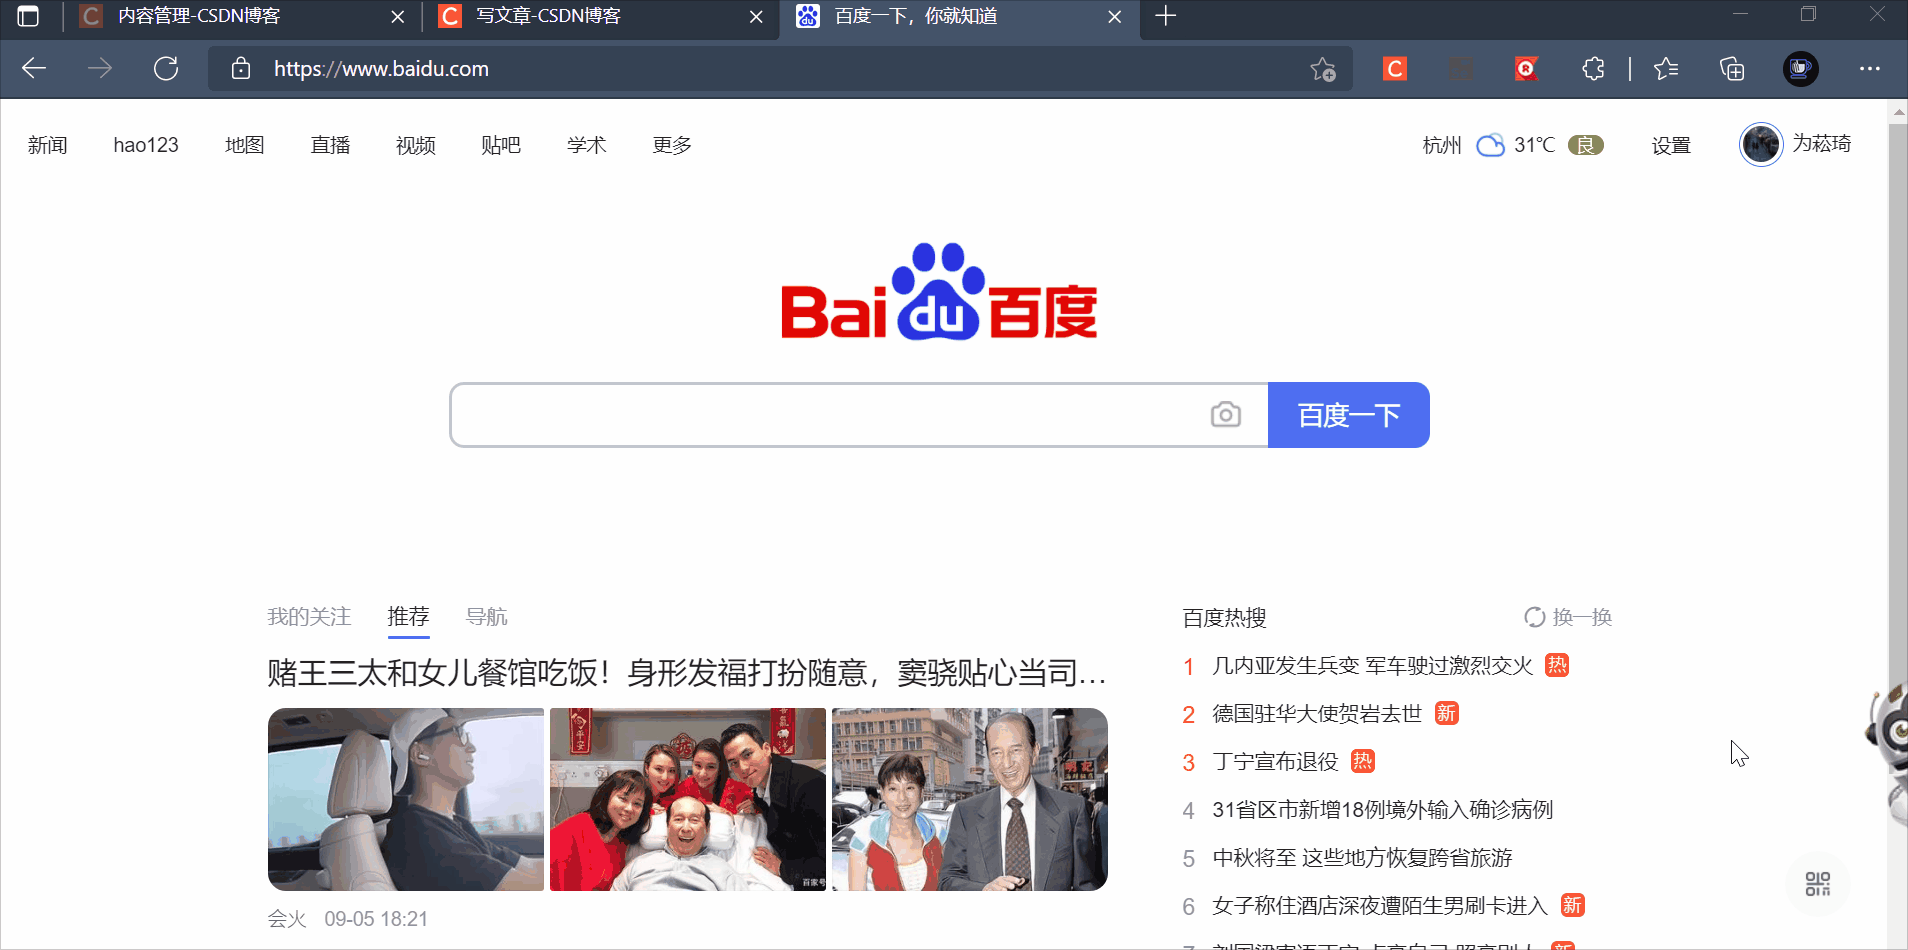Screen dimensions: 1908x950
Task: Open the 设置 menu
Action: click(1671, 145)
